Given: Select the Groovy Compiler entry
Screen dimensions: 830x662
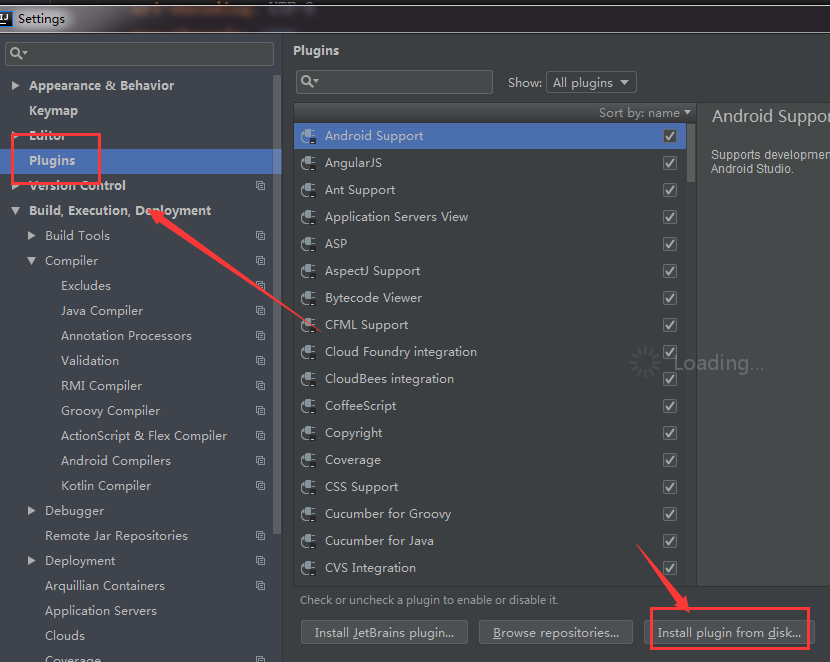Looking at the screenshot, I should [111, 411].
